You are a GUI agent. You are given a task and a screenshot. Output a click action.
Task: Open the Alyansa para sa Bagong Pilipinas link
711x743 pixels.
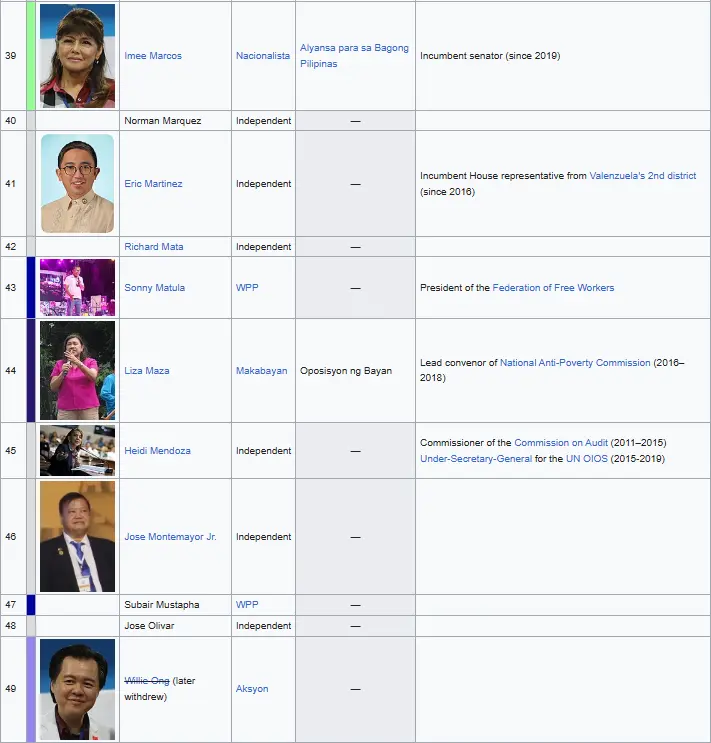[354, 55]
